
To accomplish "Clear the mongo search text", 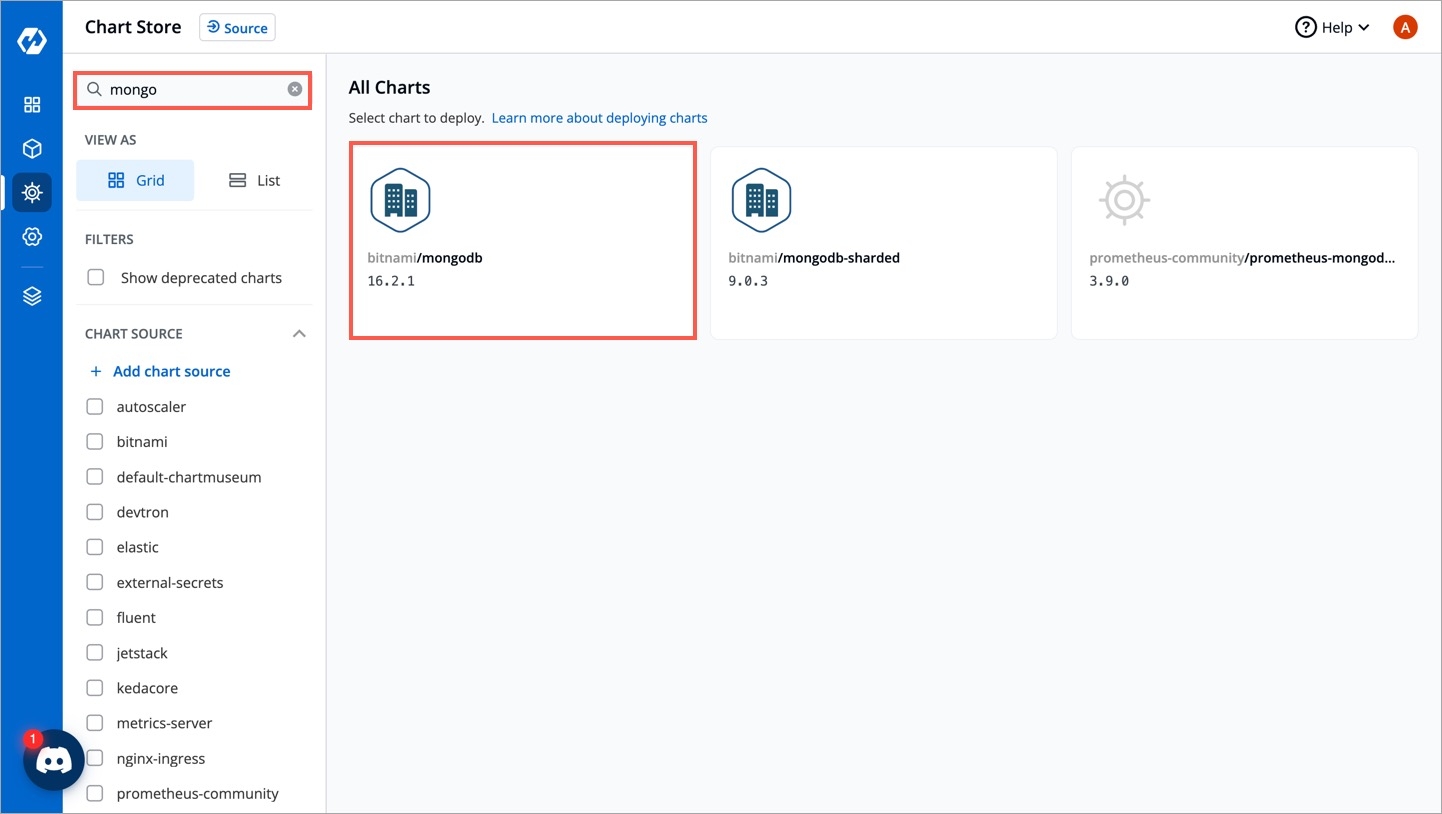I will click(x=295, y=89).
